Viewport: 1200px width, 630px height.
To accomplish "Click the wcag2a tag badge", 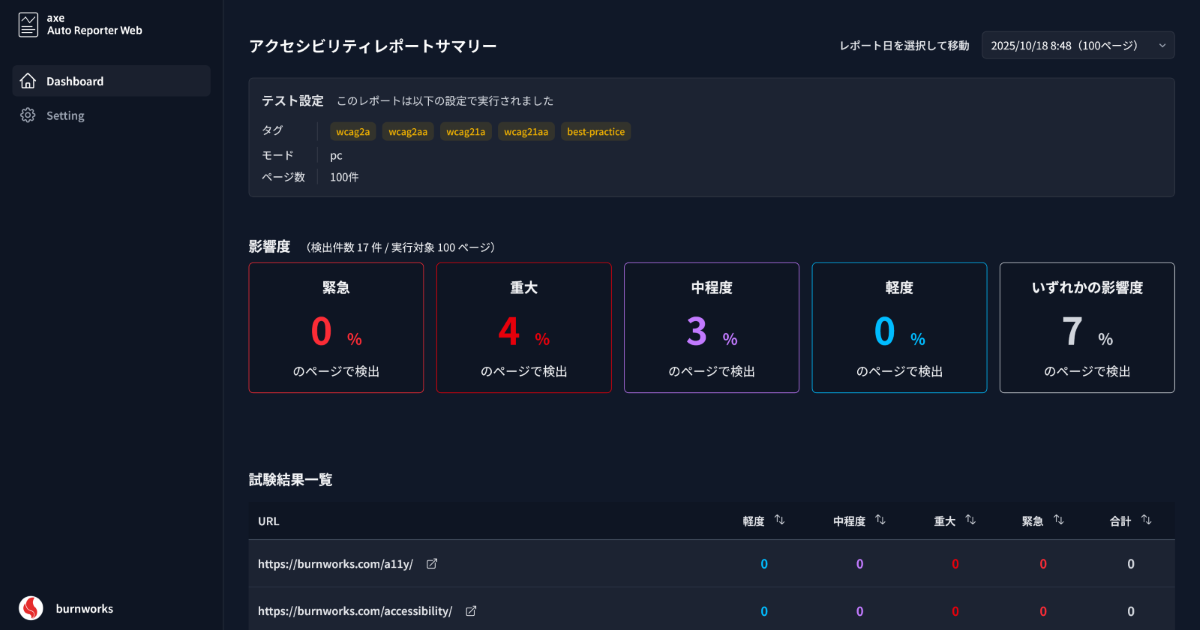I will click(x=353, y=131).
